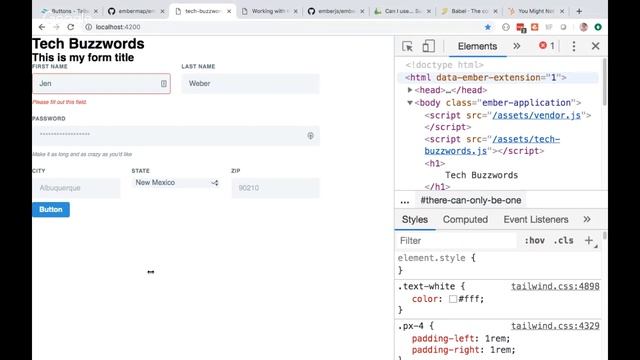The height and width of the screenshot is (360, 640).
Task: Switch to the Styles tab
Action: 415,220
